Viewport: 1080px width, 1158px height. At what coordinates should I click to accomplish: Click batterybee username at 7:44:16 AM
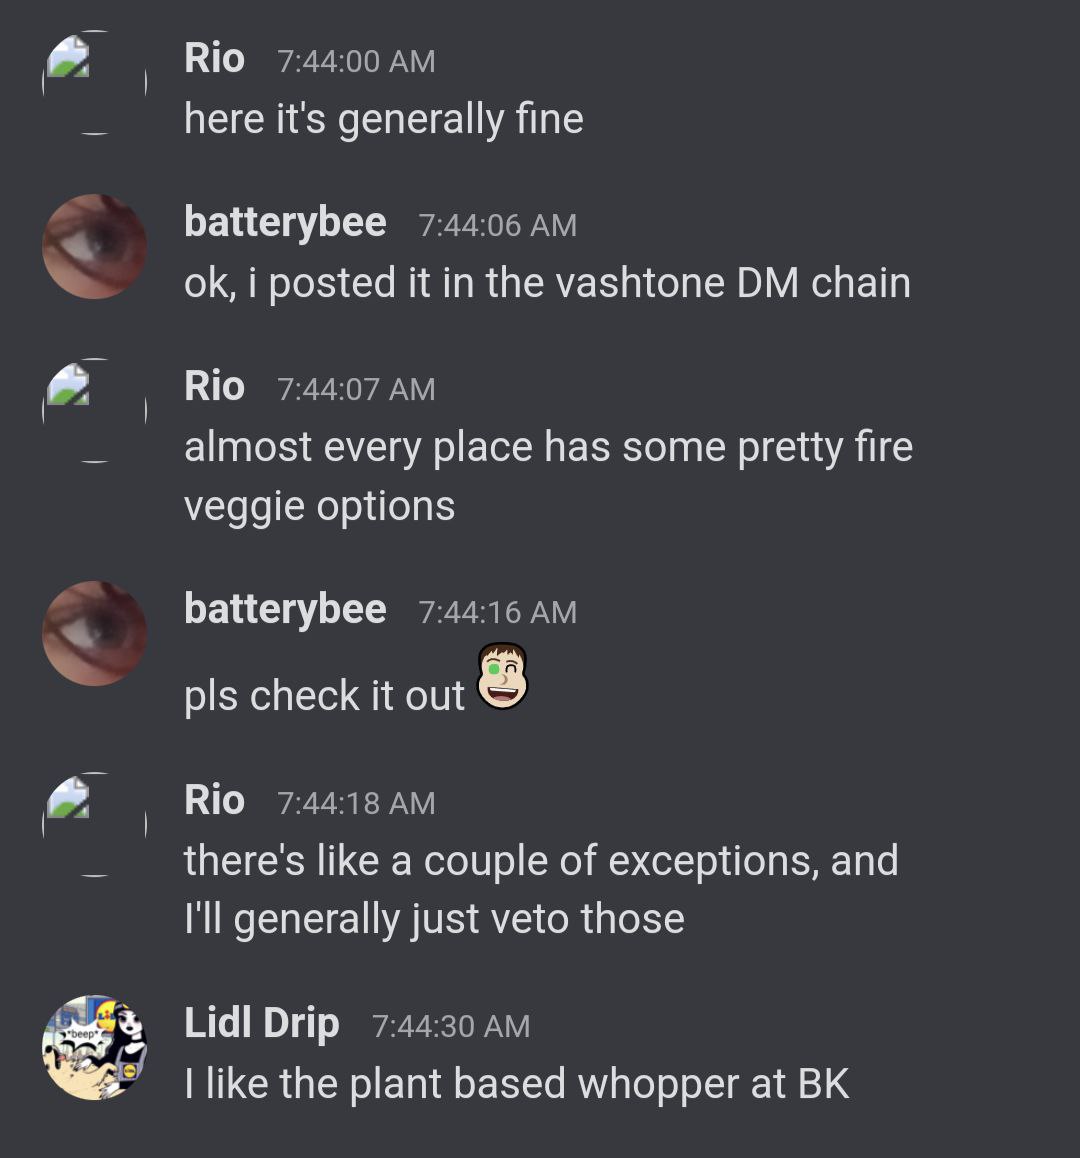(285, 609)
